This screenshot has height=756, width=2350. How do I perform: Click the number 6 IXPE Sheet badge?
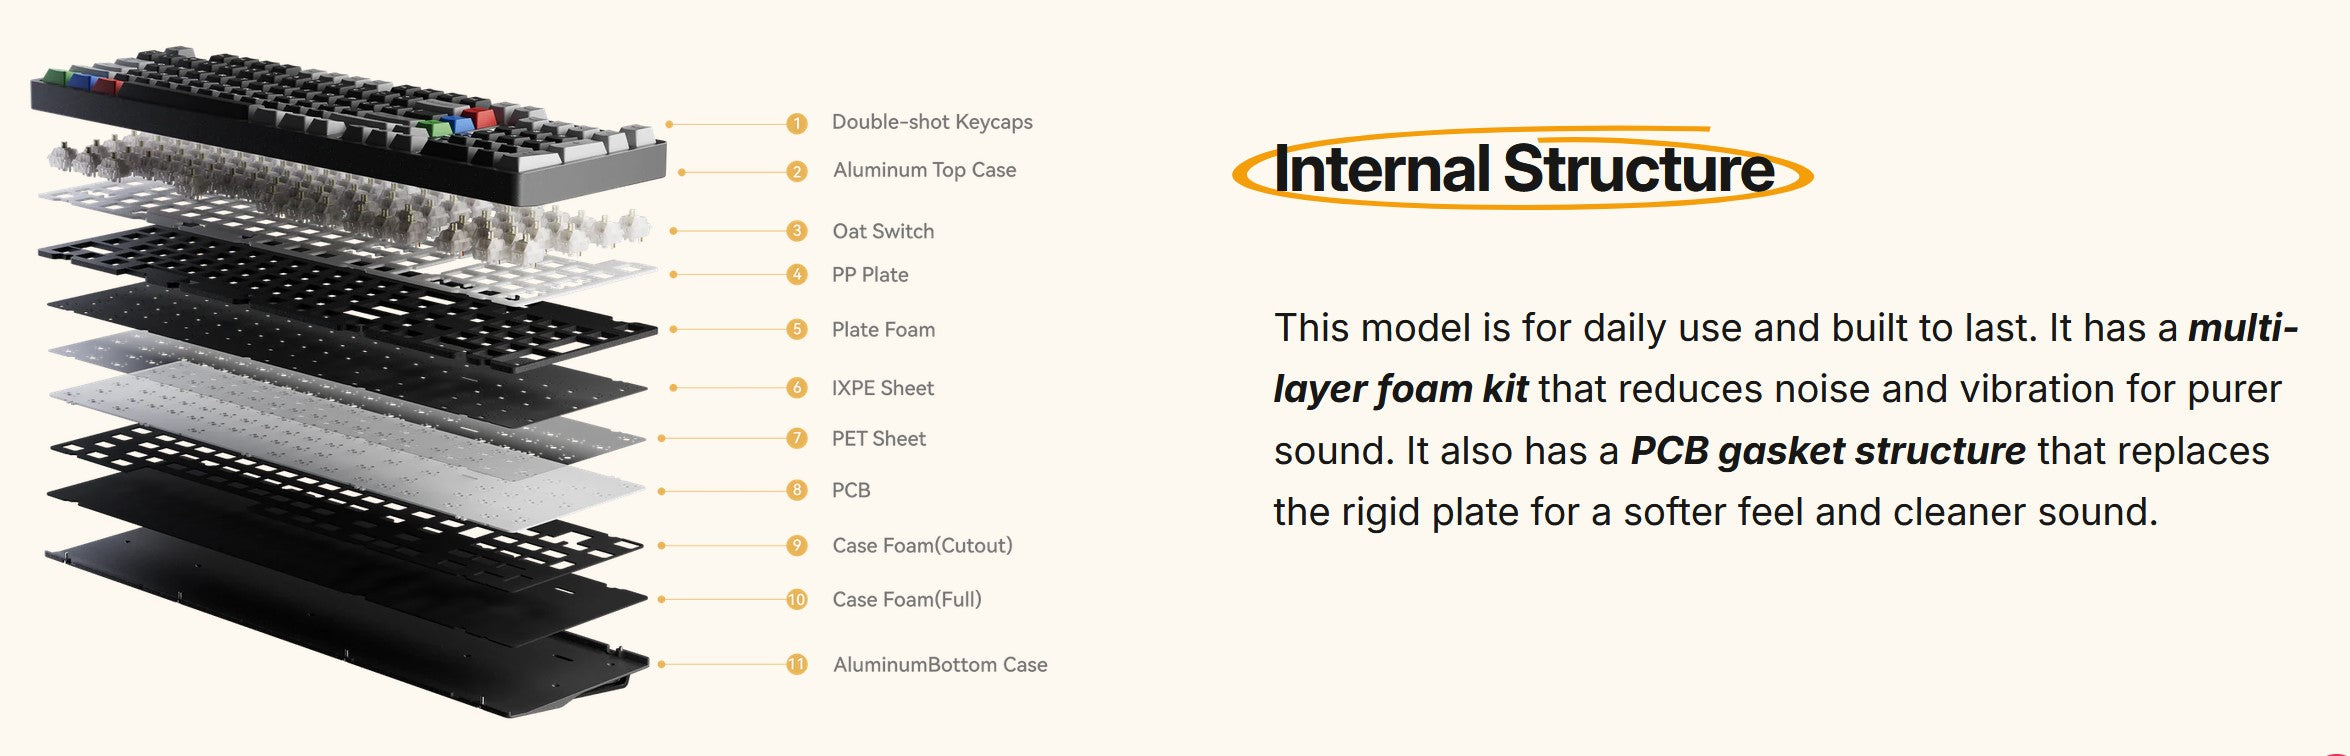click(x=796, y=387)
